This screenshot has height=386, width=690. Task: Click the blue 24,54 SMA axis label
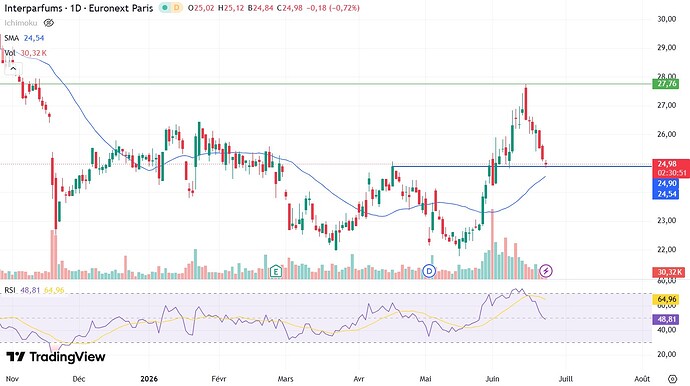667,194
